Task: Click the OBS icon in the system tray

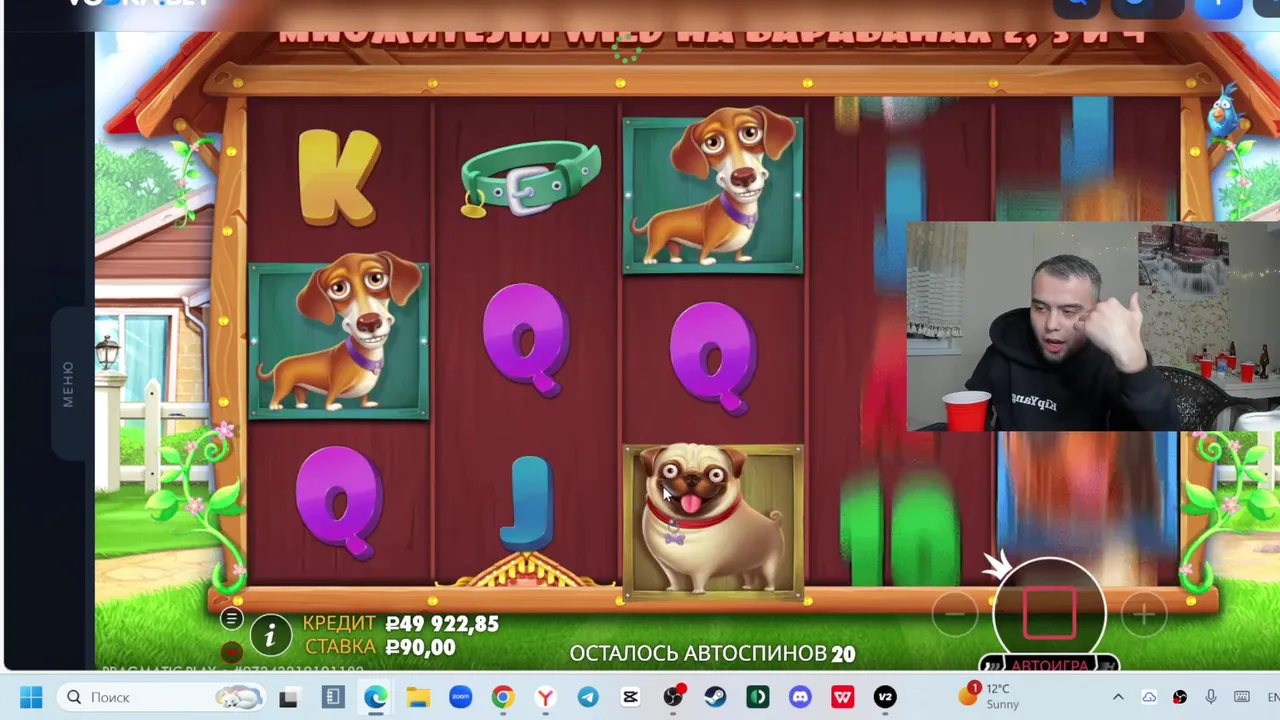Action: click(1180, 697)
